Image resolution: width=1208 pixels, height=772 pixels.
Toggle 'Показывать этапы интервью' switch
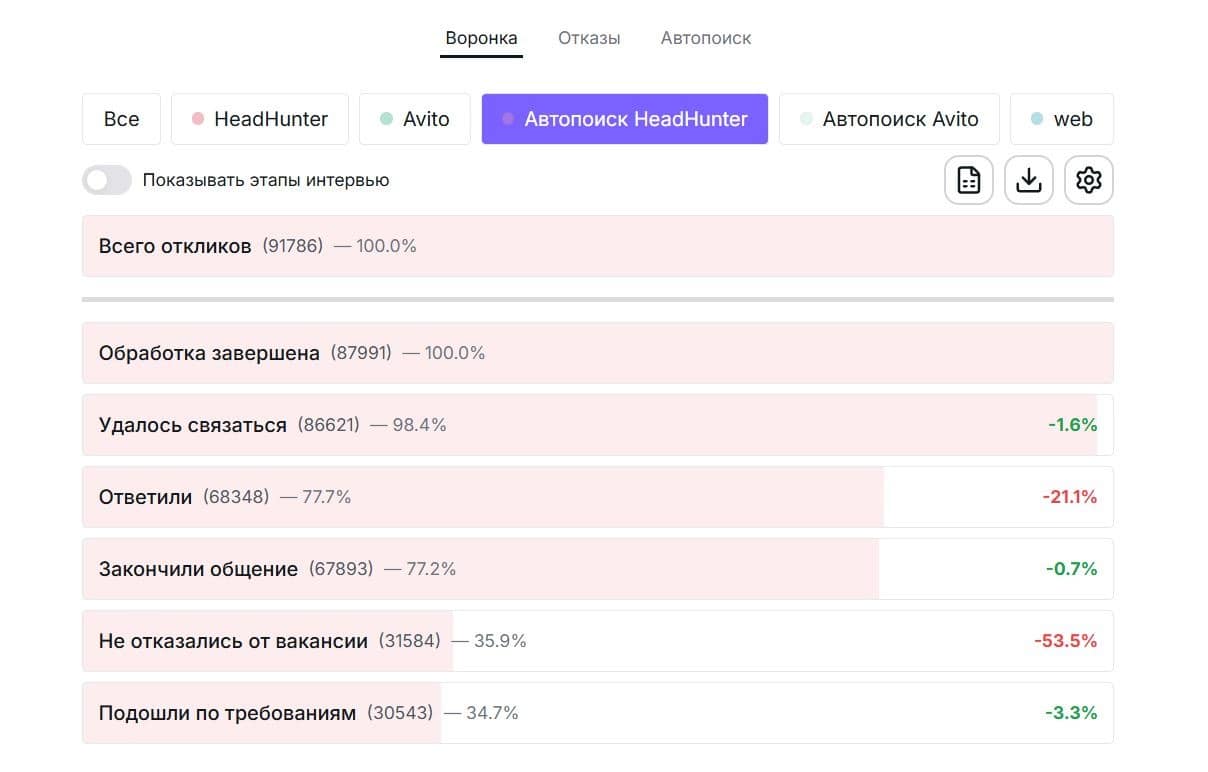(107, 180)
